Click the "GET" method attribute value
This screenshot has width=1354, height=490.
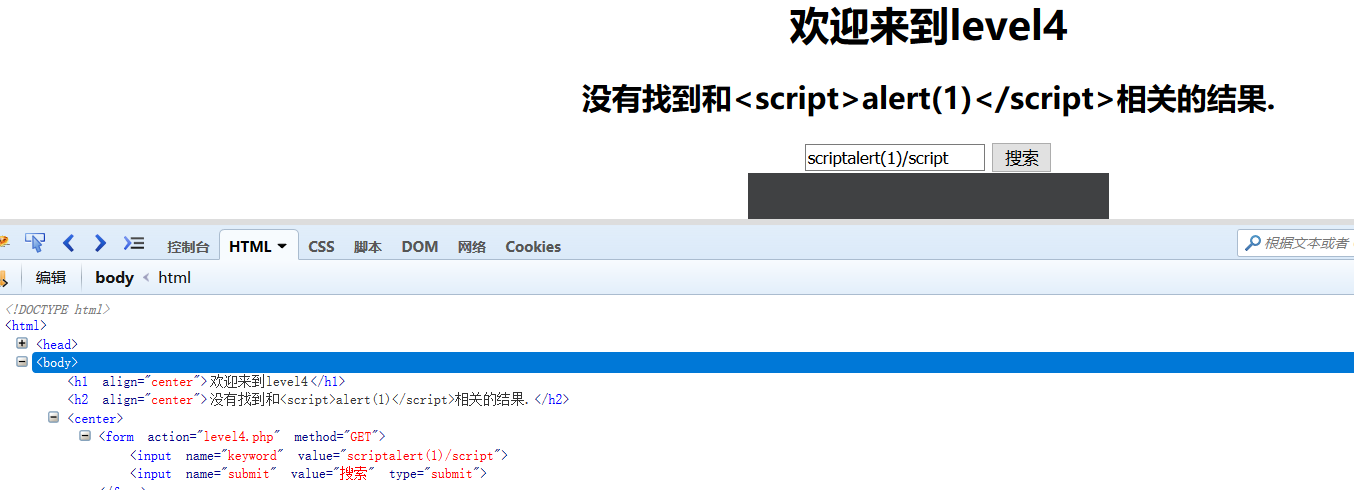[x=361, y=436]
